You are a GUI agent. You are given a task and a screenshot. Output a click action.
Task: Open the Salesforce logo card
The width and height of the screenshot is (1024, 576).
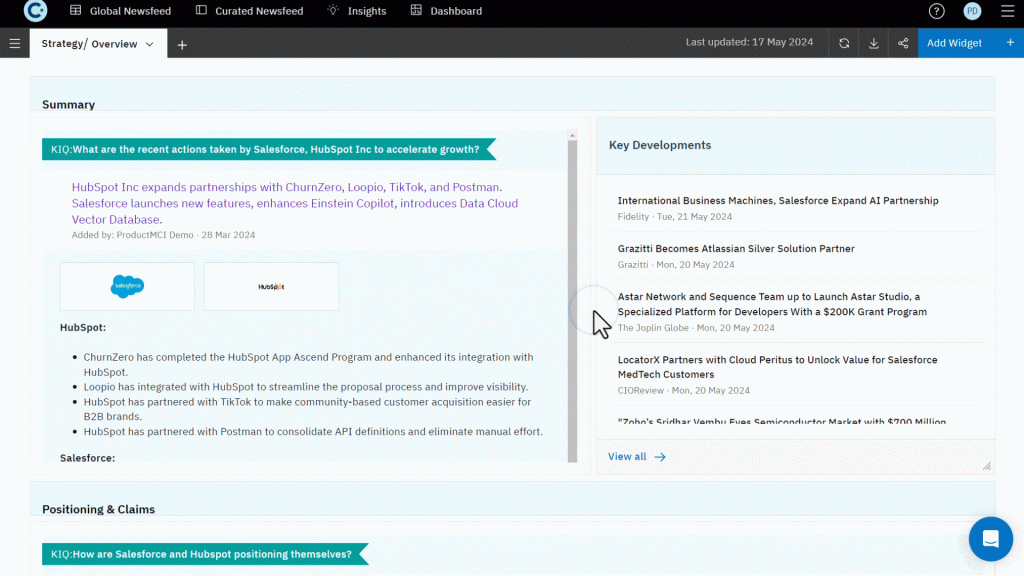click(127, 286)
